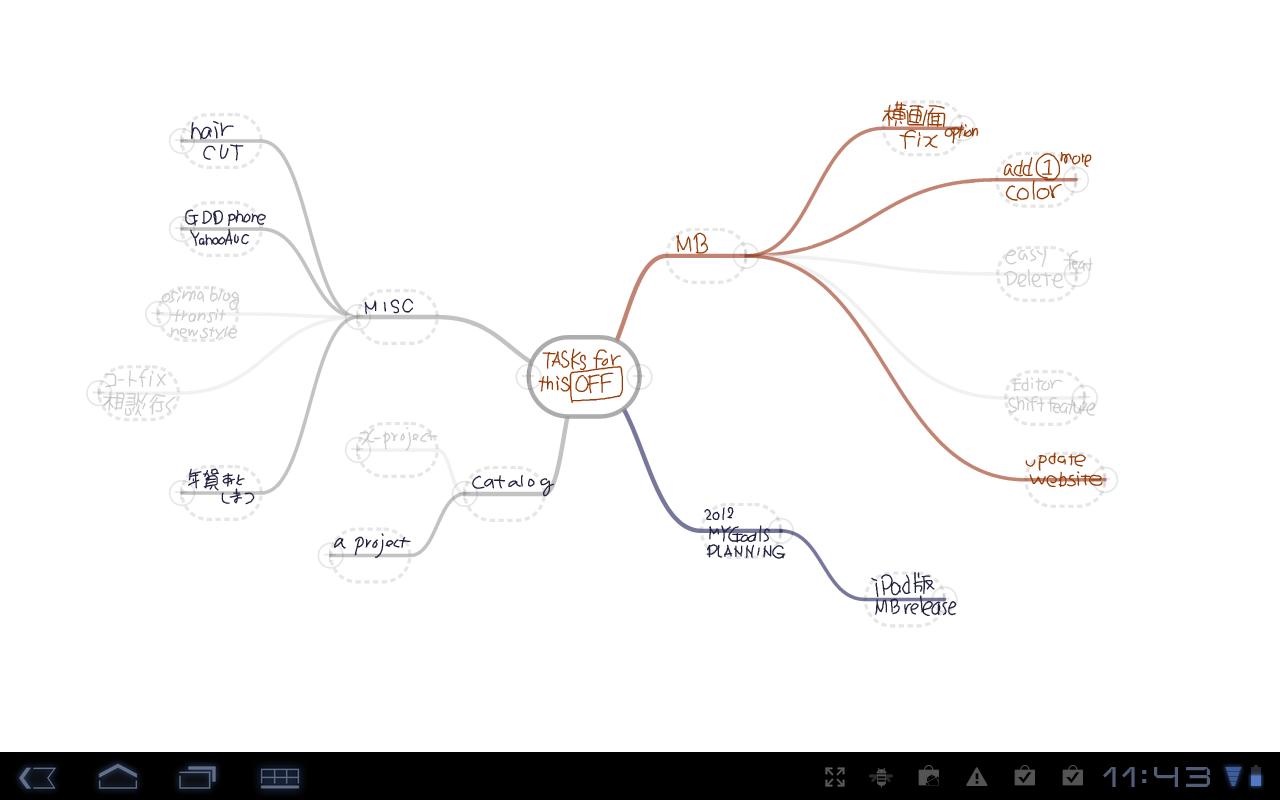Screen dimensions: 1280x800
Task: Check the Wi-Fi signal status icon
Action: coord(1233,777)
